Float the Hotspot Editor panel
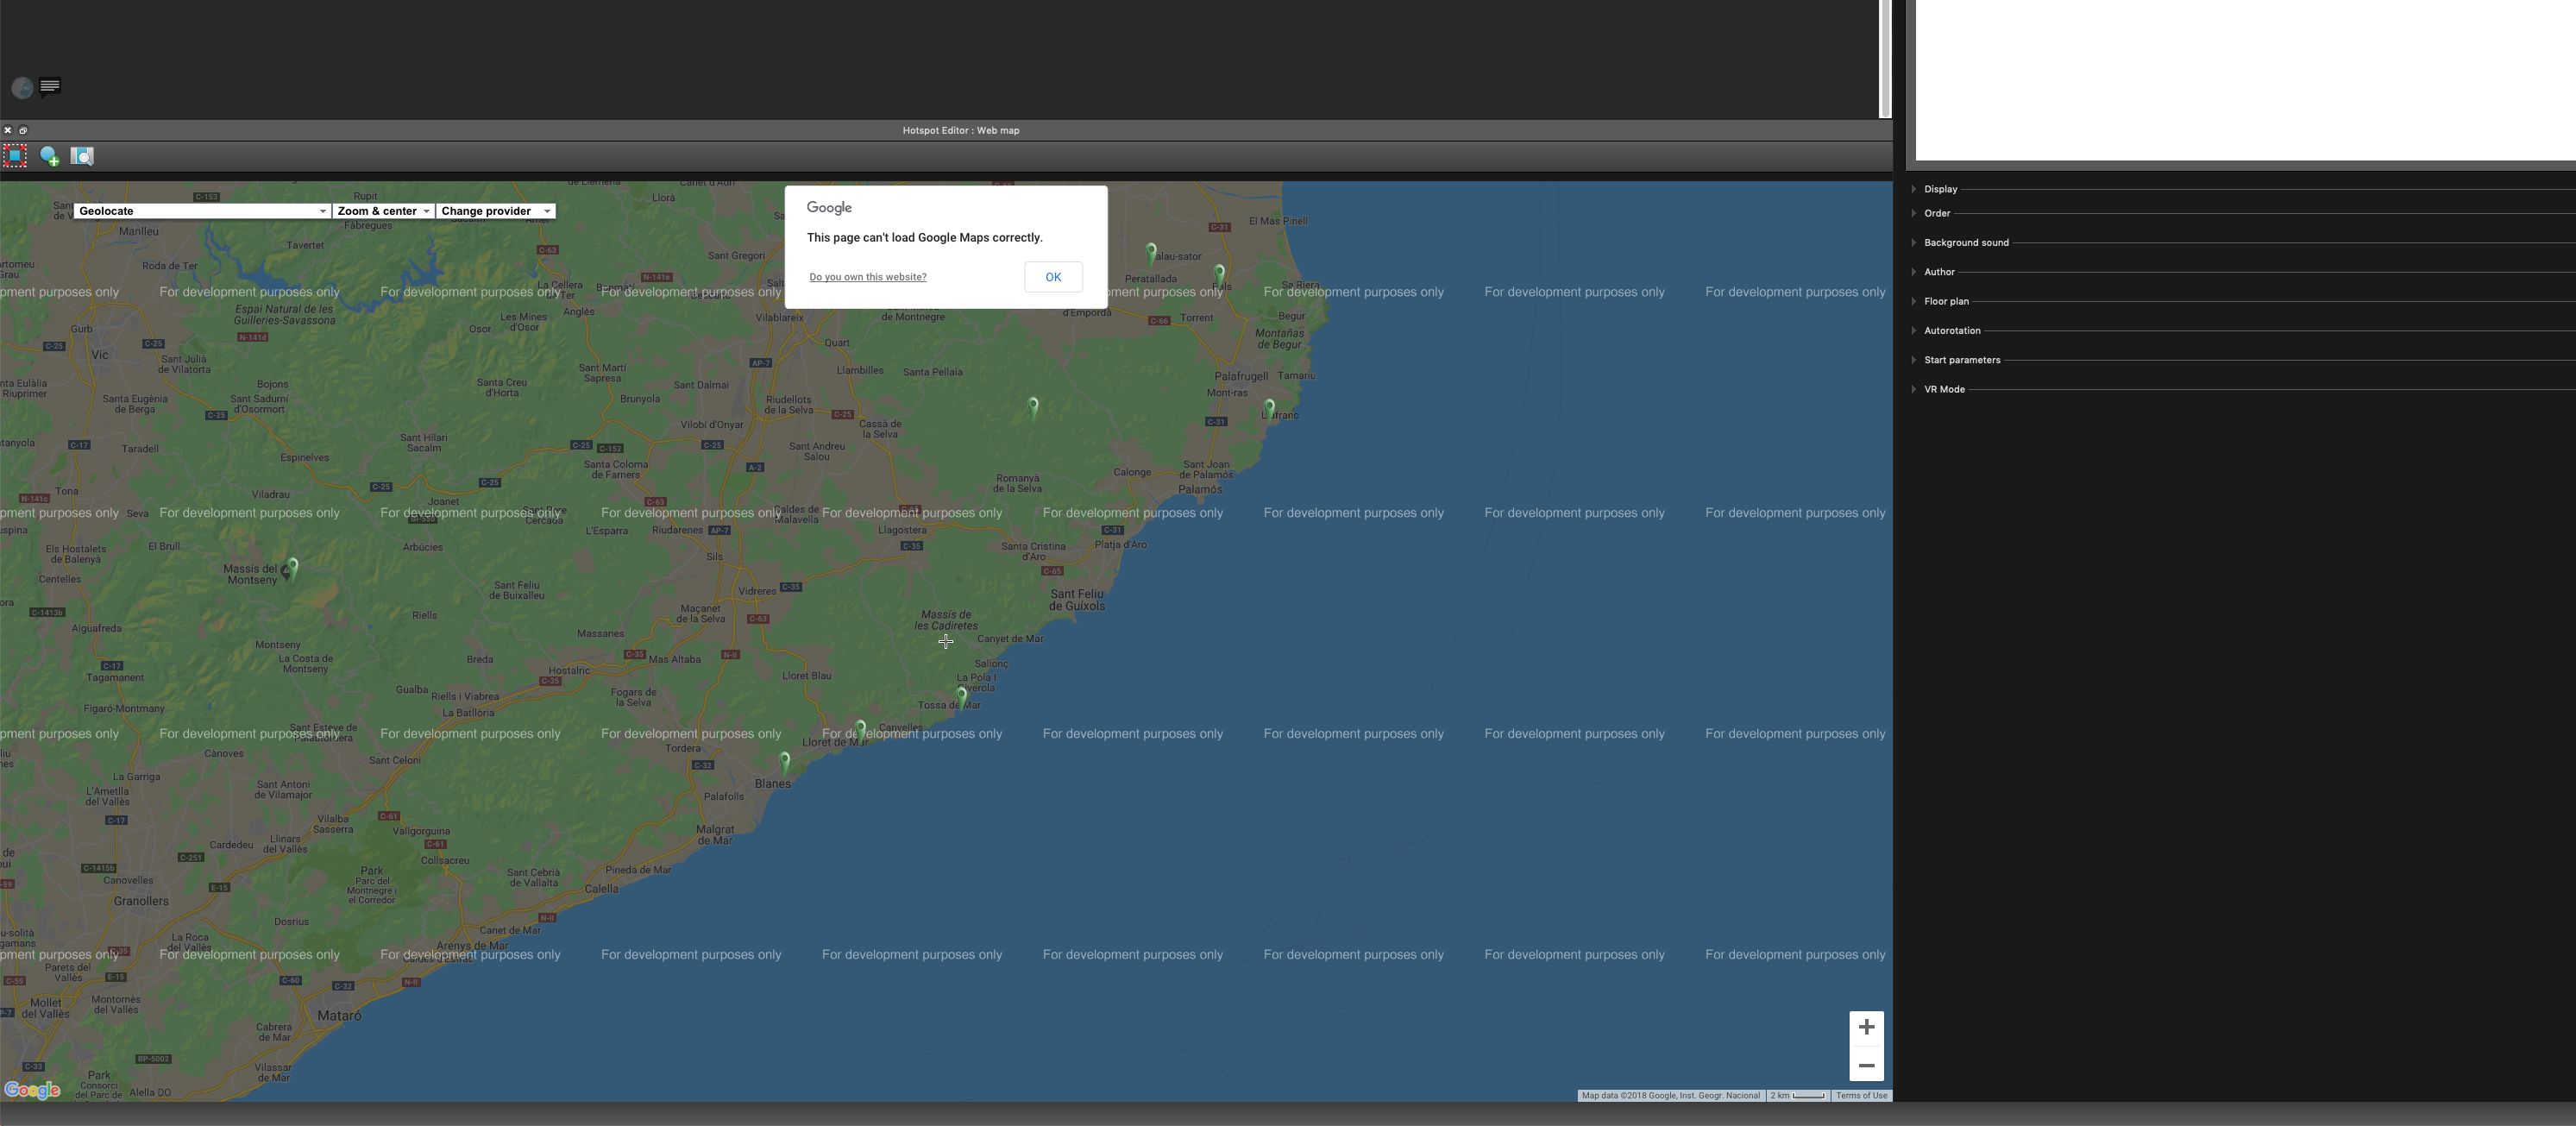 point(23,130)
